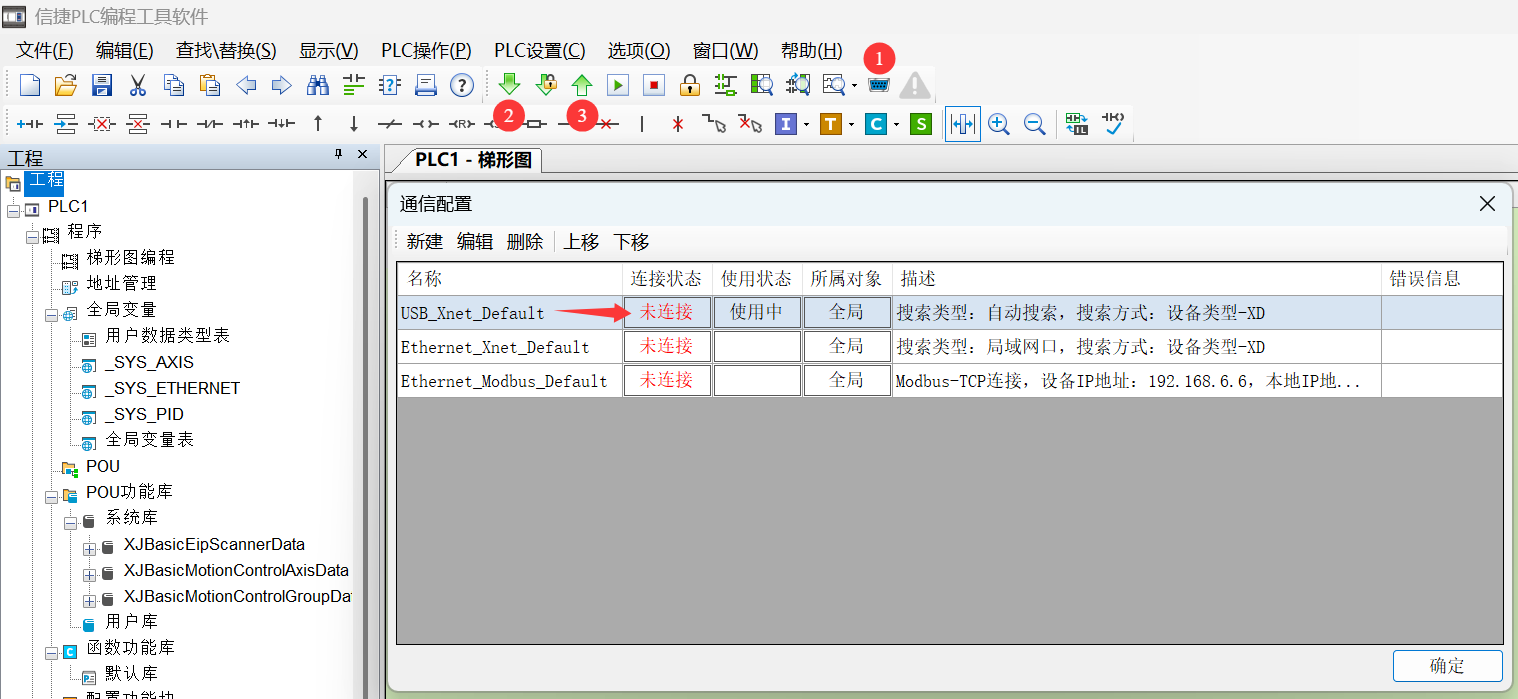Open the 编辑(E) menu
Image resolution: width=1518 pixels, height=699 pixels.
[124, 51]
